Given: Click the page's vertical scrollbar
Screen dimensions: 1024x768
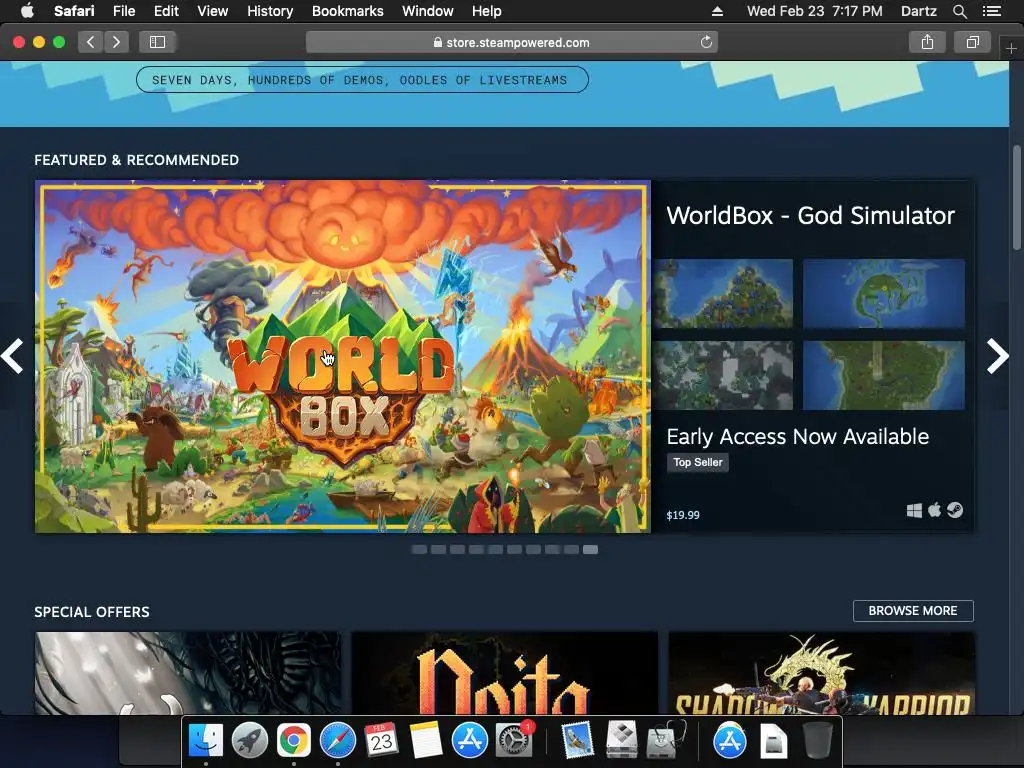Looking at the screenshot, I should coord(1017,197).
